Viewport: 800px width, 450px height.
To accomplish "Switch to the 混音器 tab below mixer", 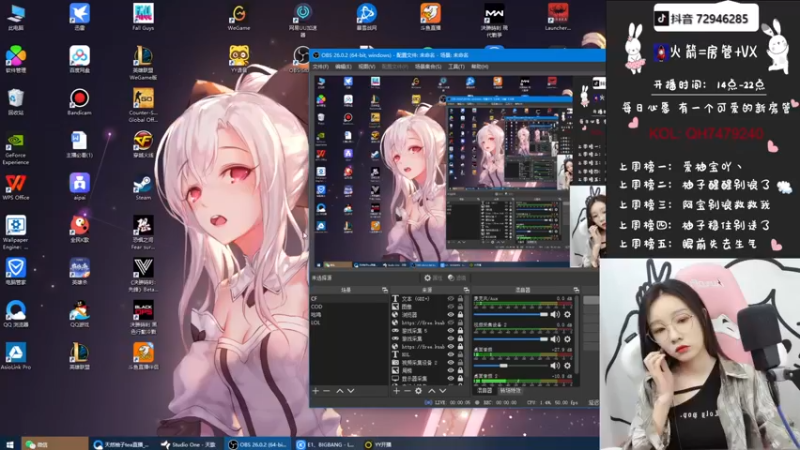I will pyautogui.click(x=484, y=391).
